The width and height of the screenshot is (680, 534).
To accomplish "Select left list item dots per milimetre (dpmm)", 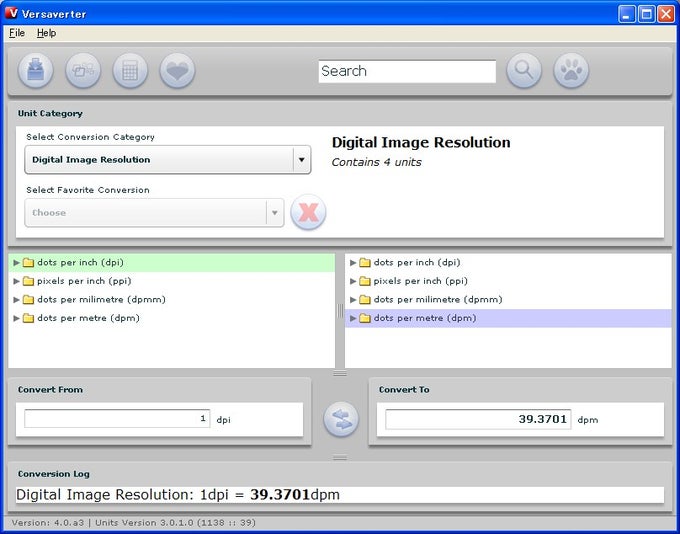I will tap(172, 300).
